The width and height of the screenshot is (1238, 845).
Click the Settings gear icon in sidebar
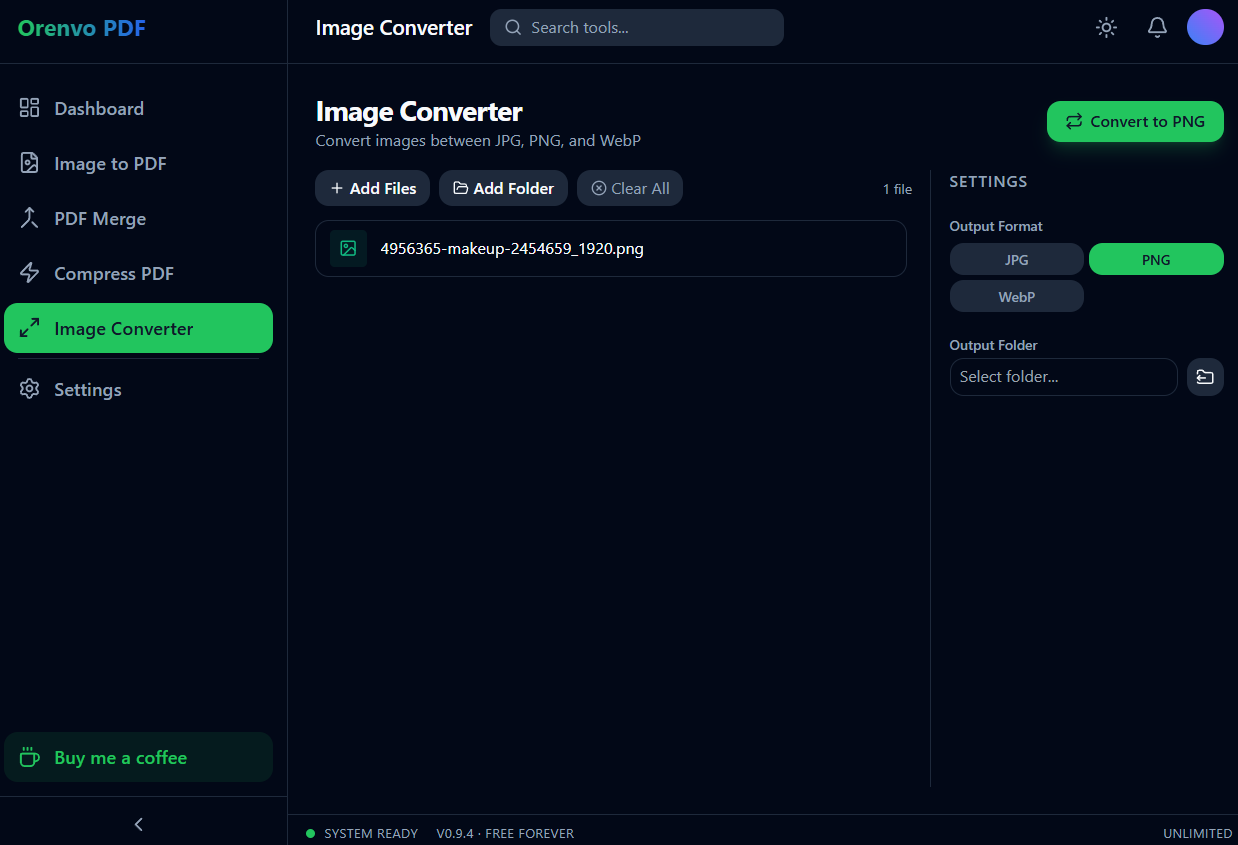(x=30, y=389)
